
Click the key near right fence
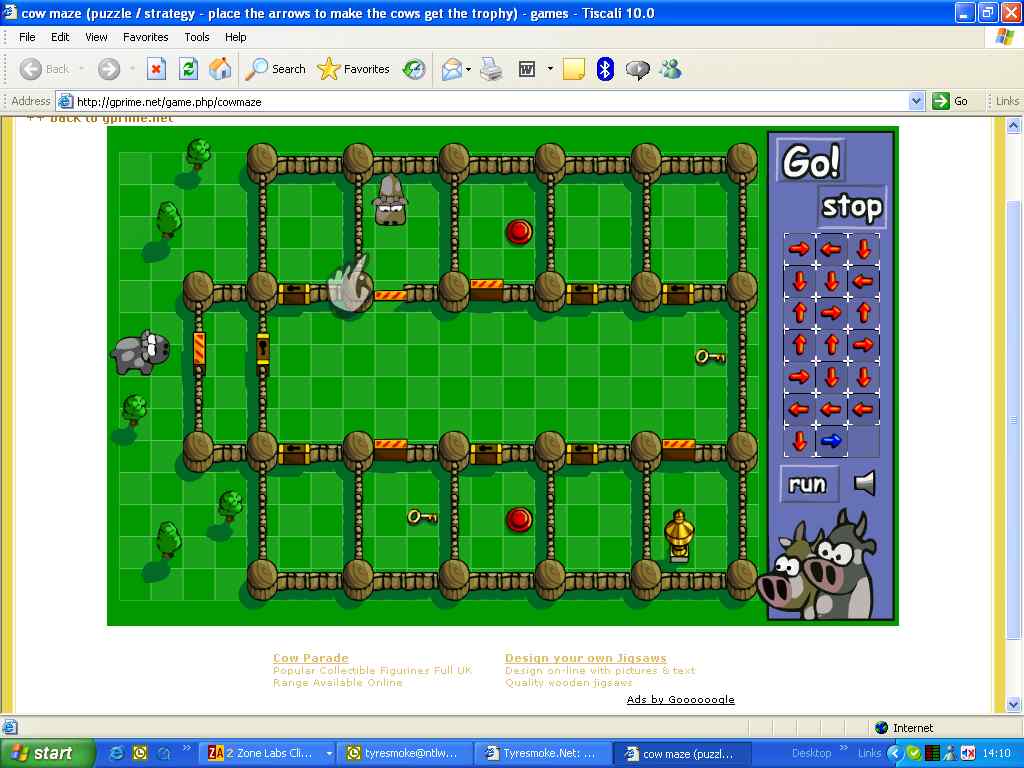pyautogui.click(x=710, y=357)
